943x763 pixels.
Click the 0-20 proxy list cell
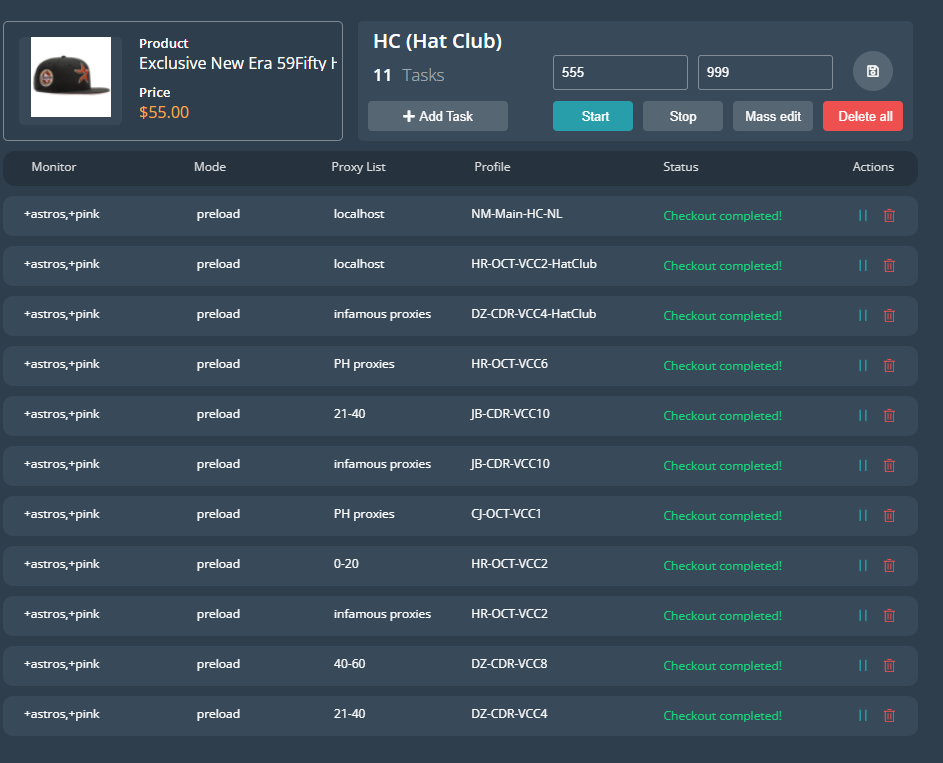(x=346, y=563)
